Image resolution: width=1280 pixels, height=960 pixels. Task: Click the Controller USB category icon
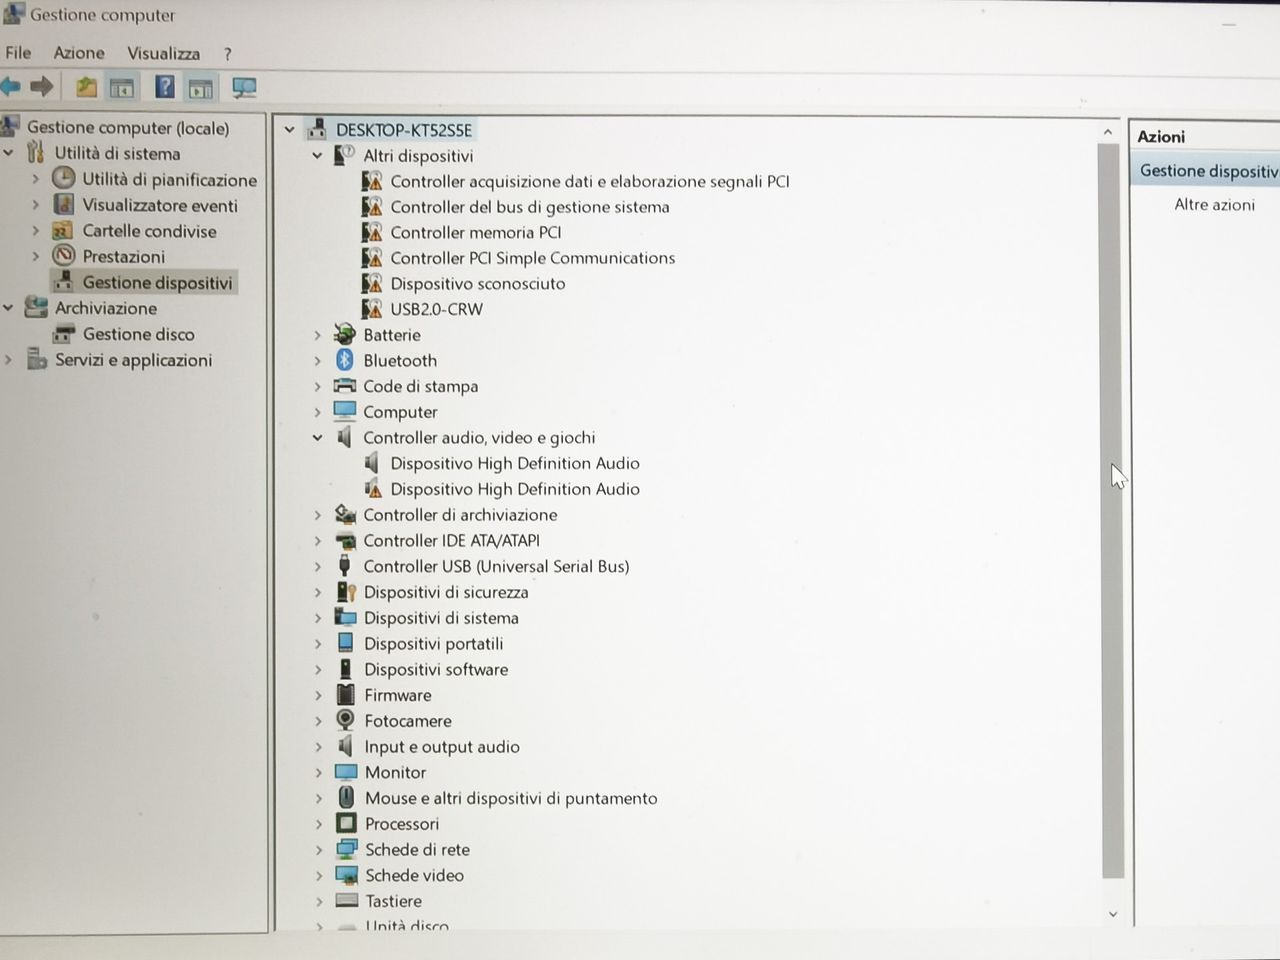click(x=345, y=566)
